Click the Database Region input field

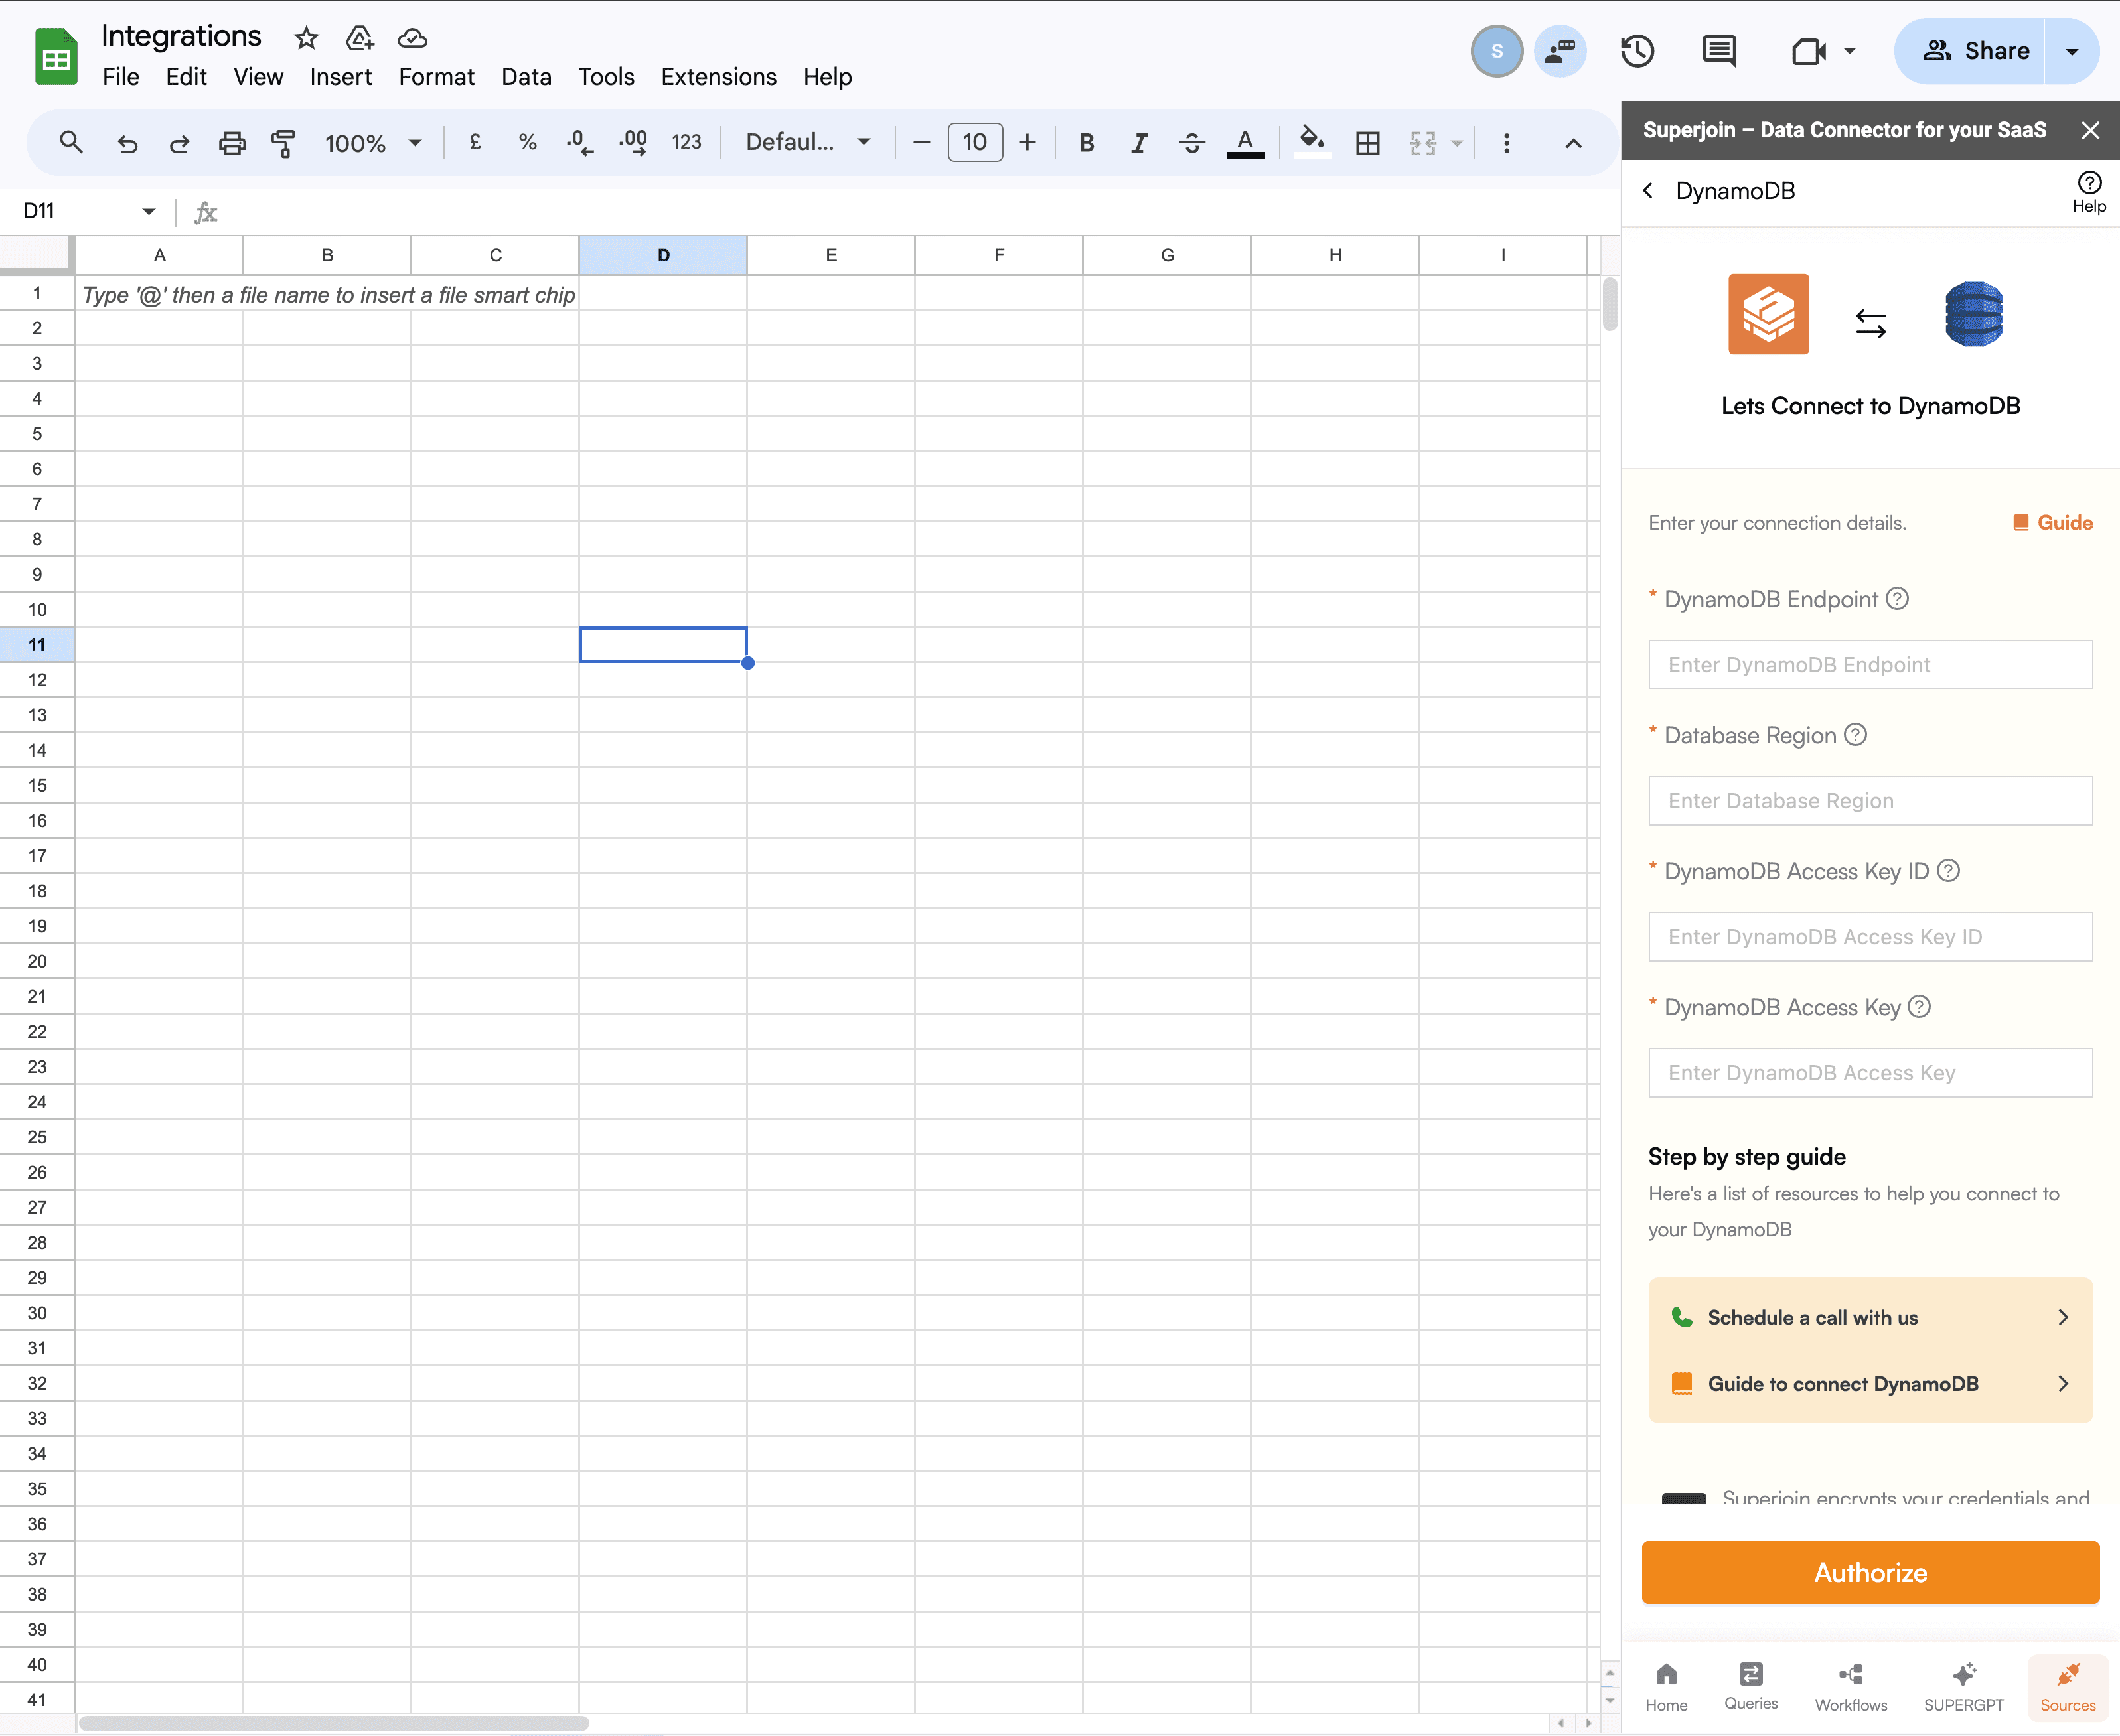[x=1870, y=801]
